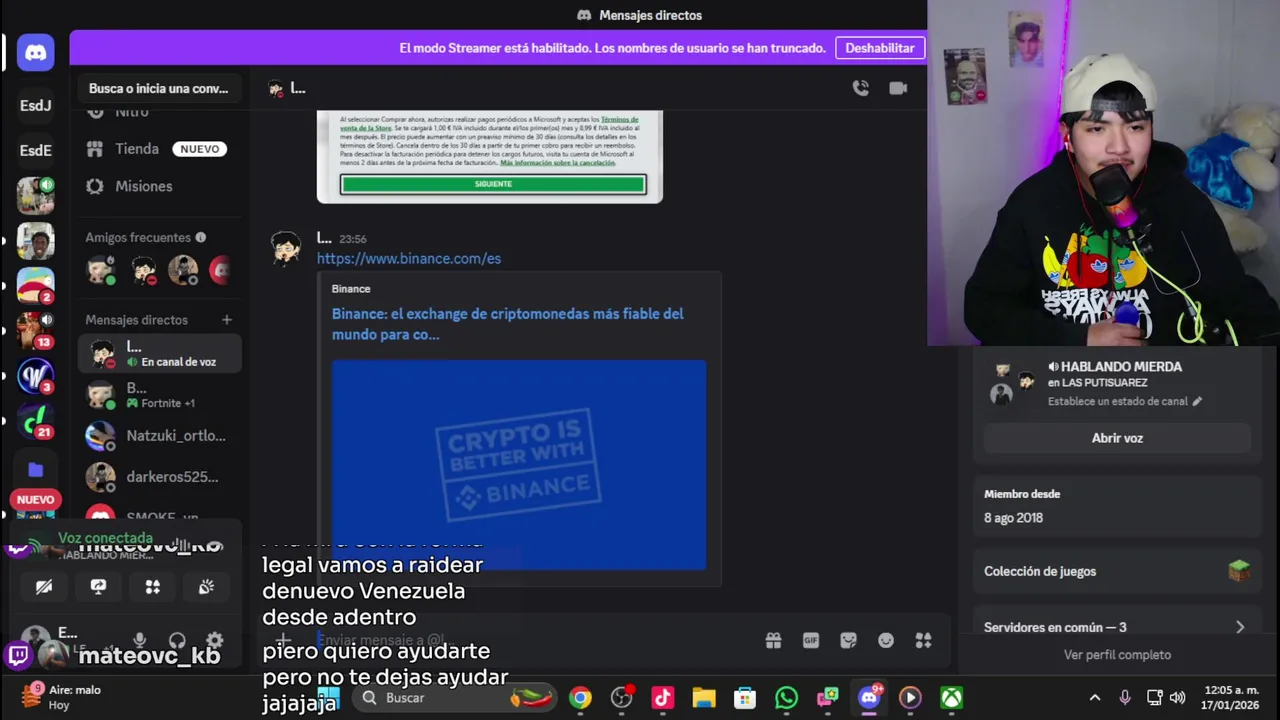This screenshot has height=720, width=1280.
Task: Click the Binance embed preview image
Action: 519,465
